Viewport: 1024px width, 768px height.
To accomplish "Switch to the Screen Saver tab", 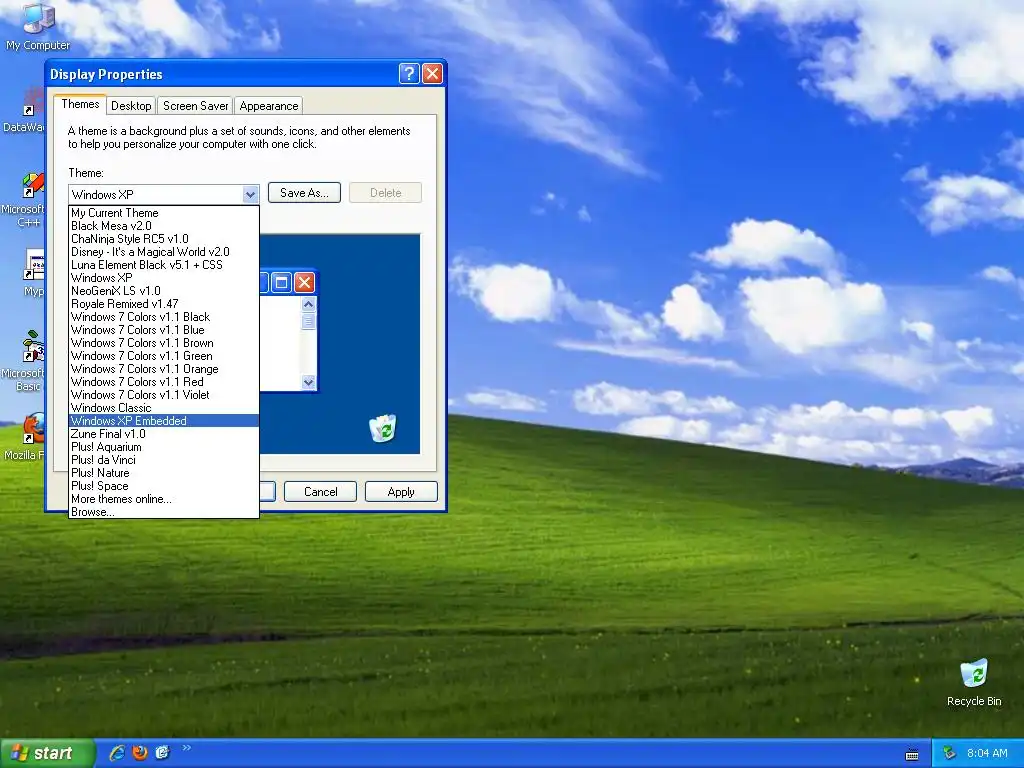I will coord(195,106).
